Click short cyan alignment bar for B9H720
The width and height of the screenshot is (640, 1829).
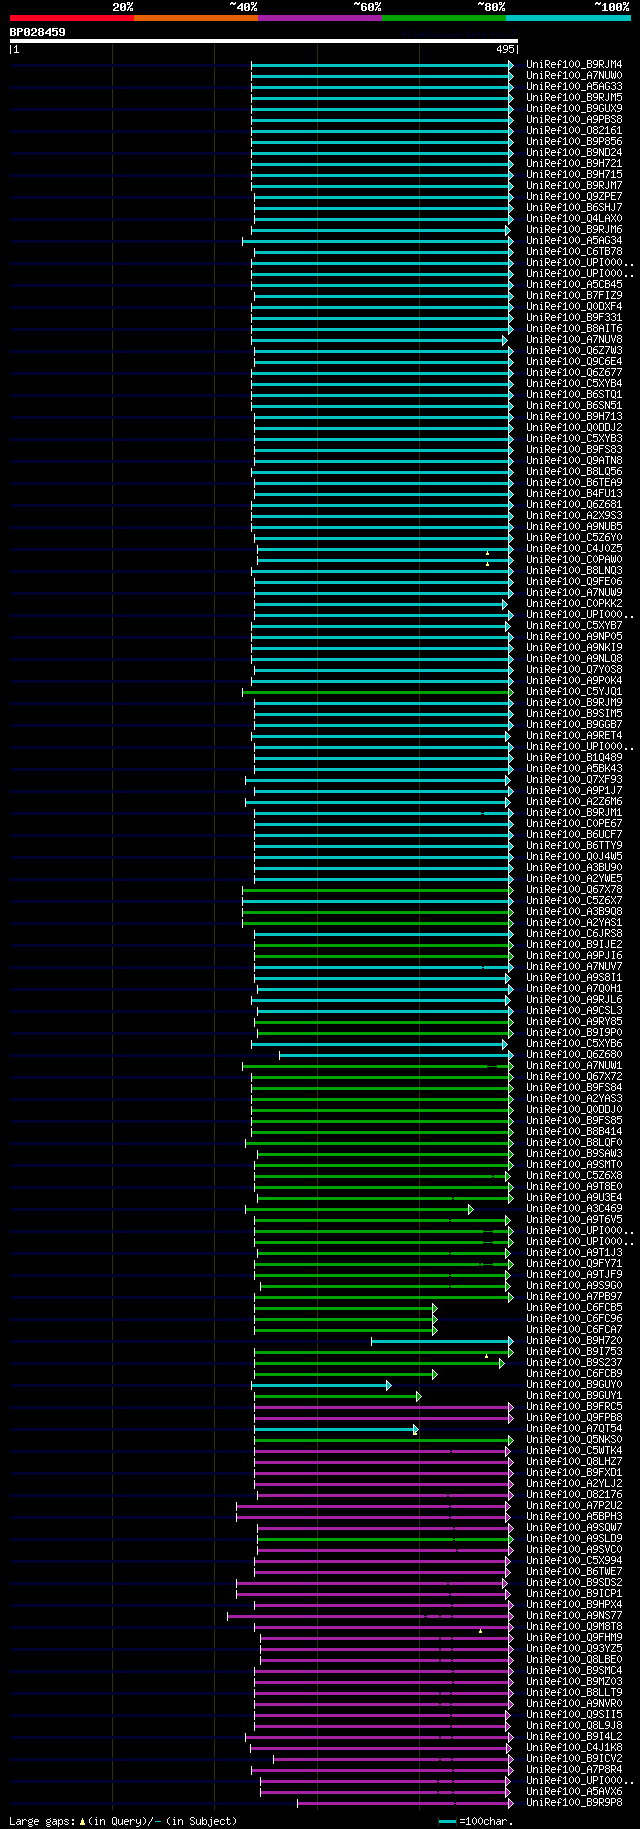click(440, 1341)
